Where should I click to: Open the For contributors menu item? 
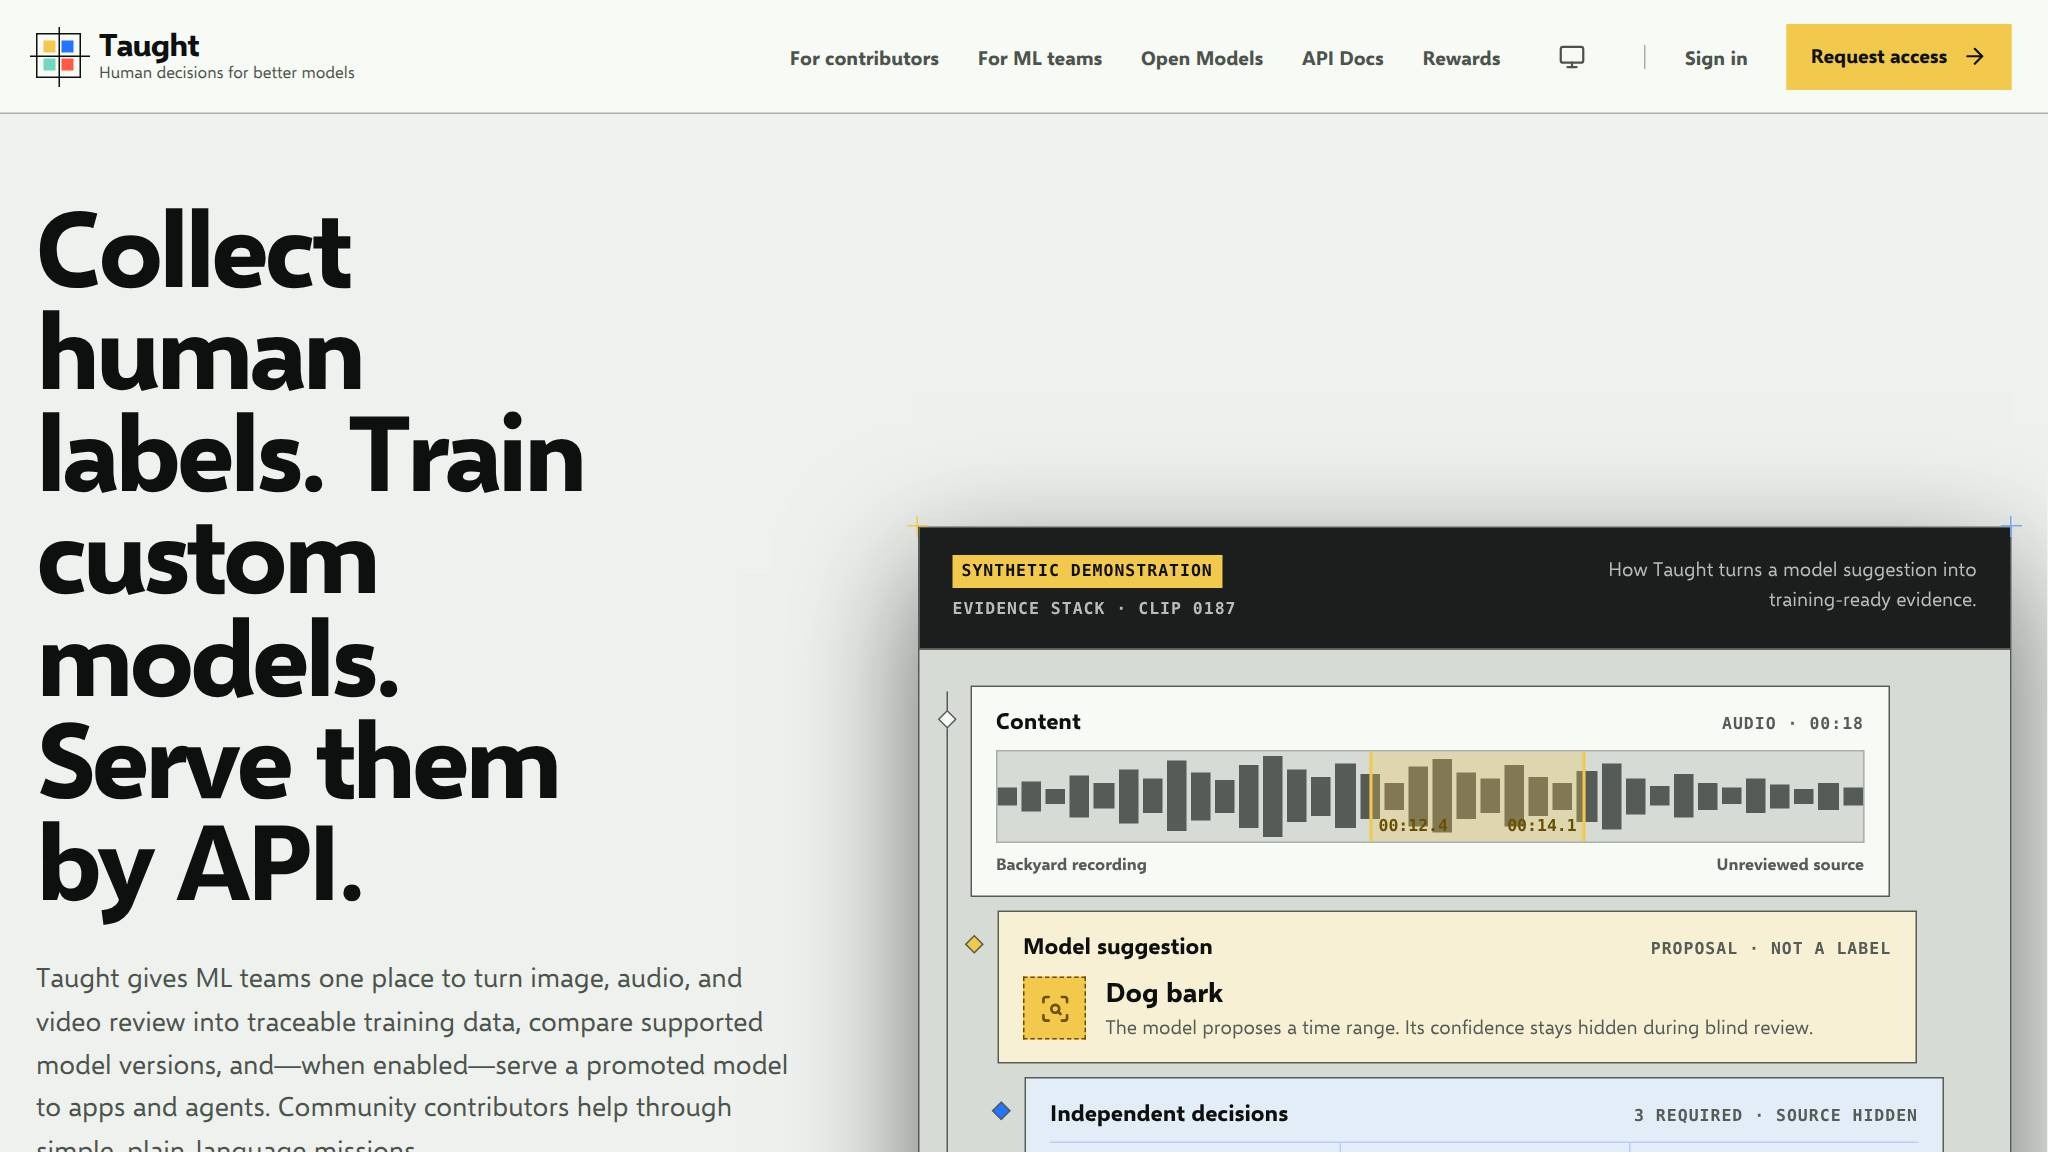864,58
